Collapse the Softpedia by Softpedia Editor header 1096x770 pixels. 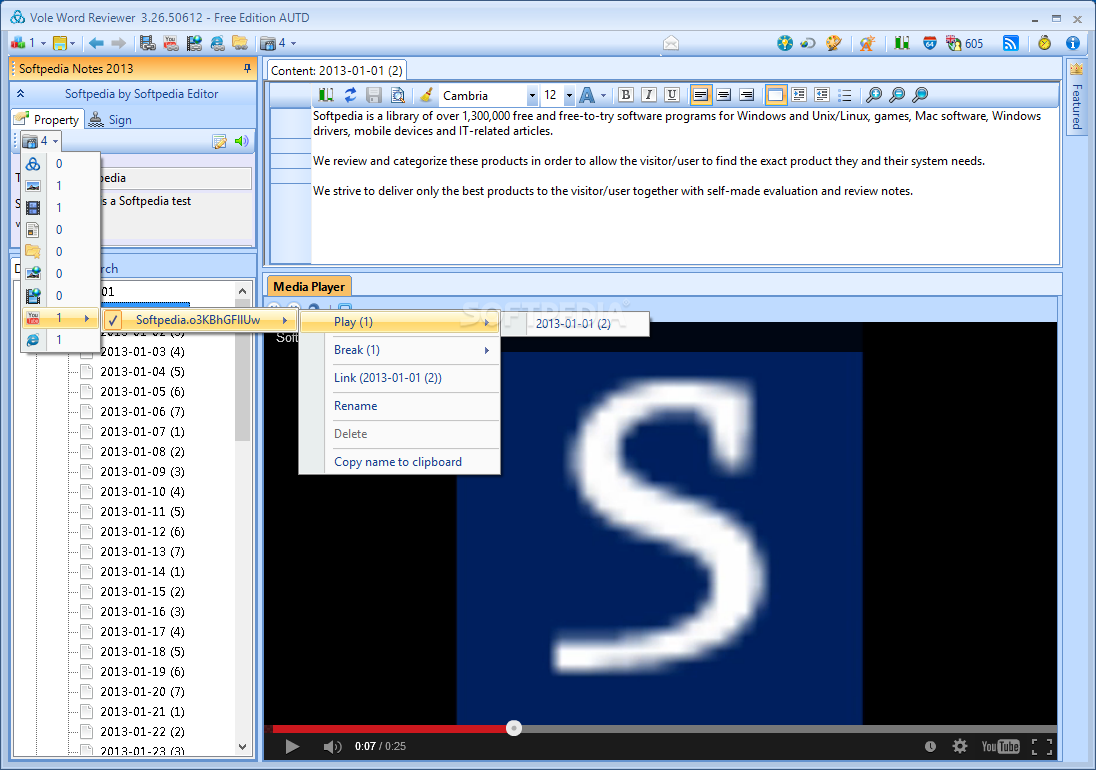point(20,94)
